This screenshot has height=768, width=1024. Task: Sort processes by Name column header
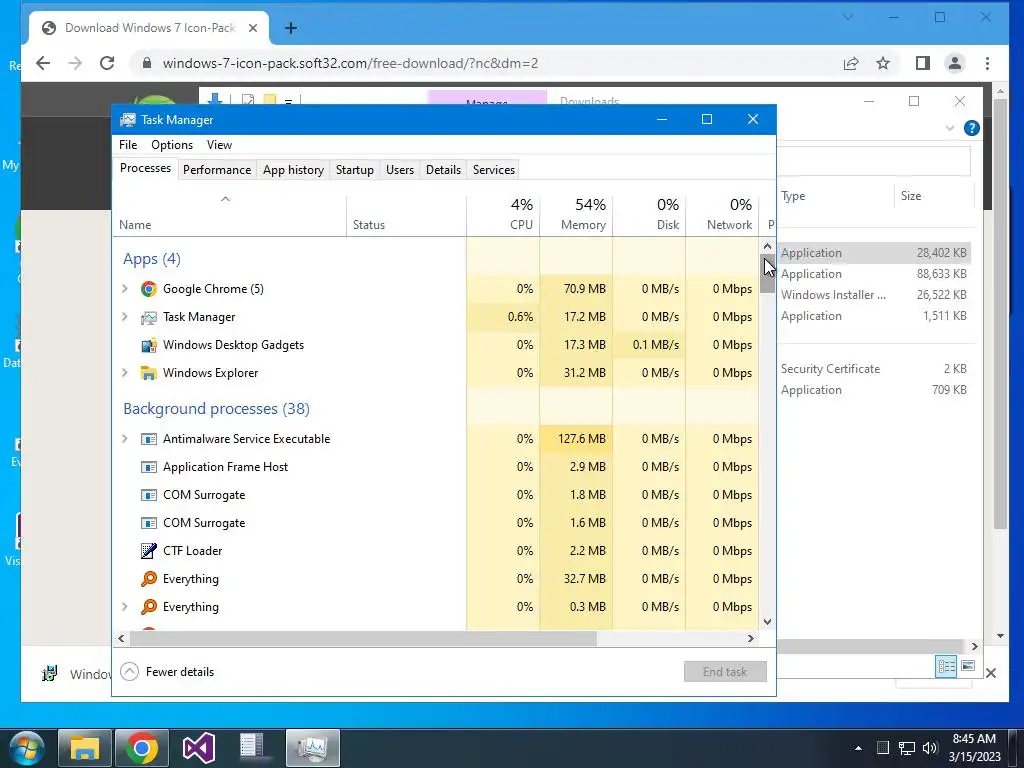(229, 214)
